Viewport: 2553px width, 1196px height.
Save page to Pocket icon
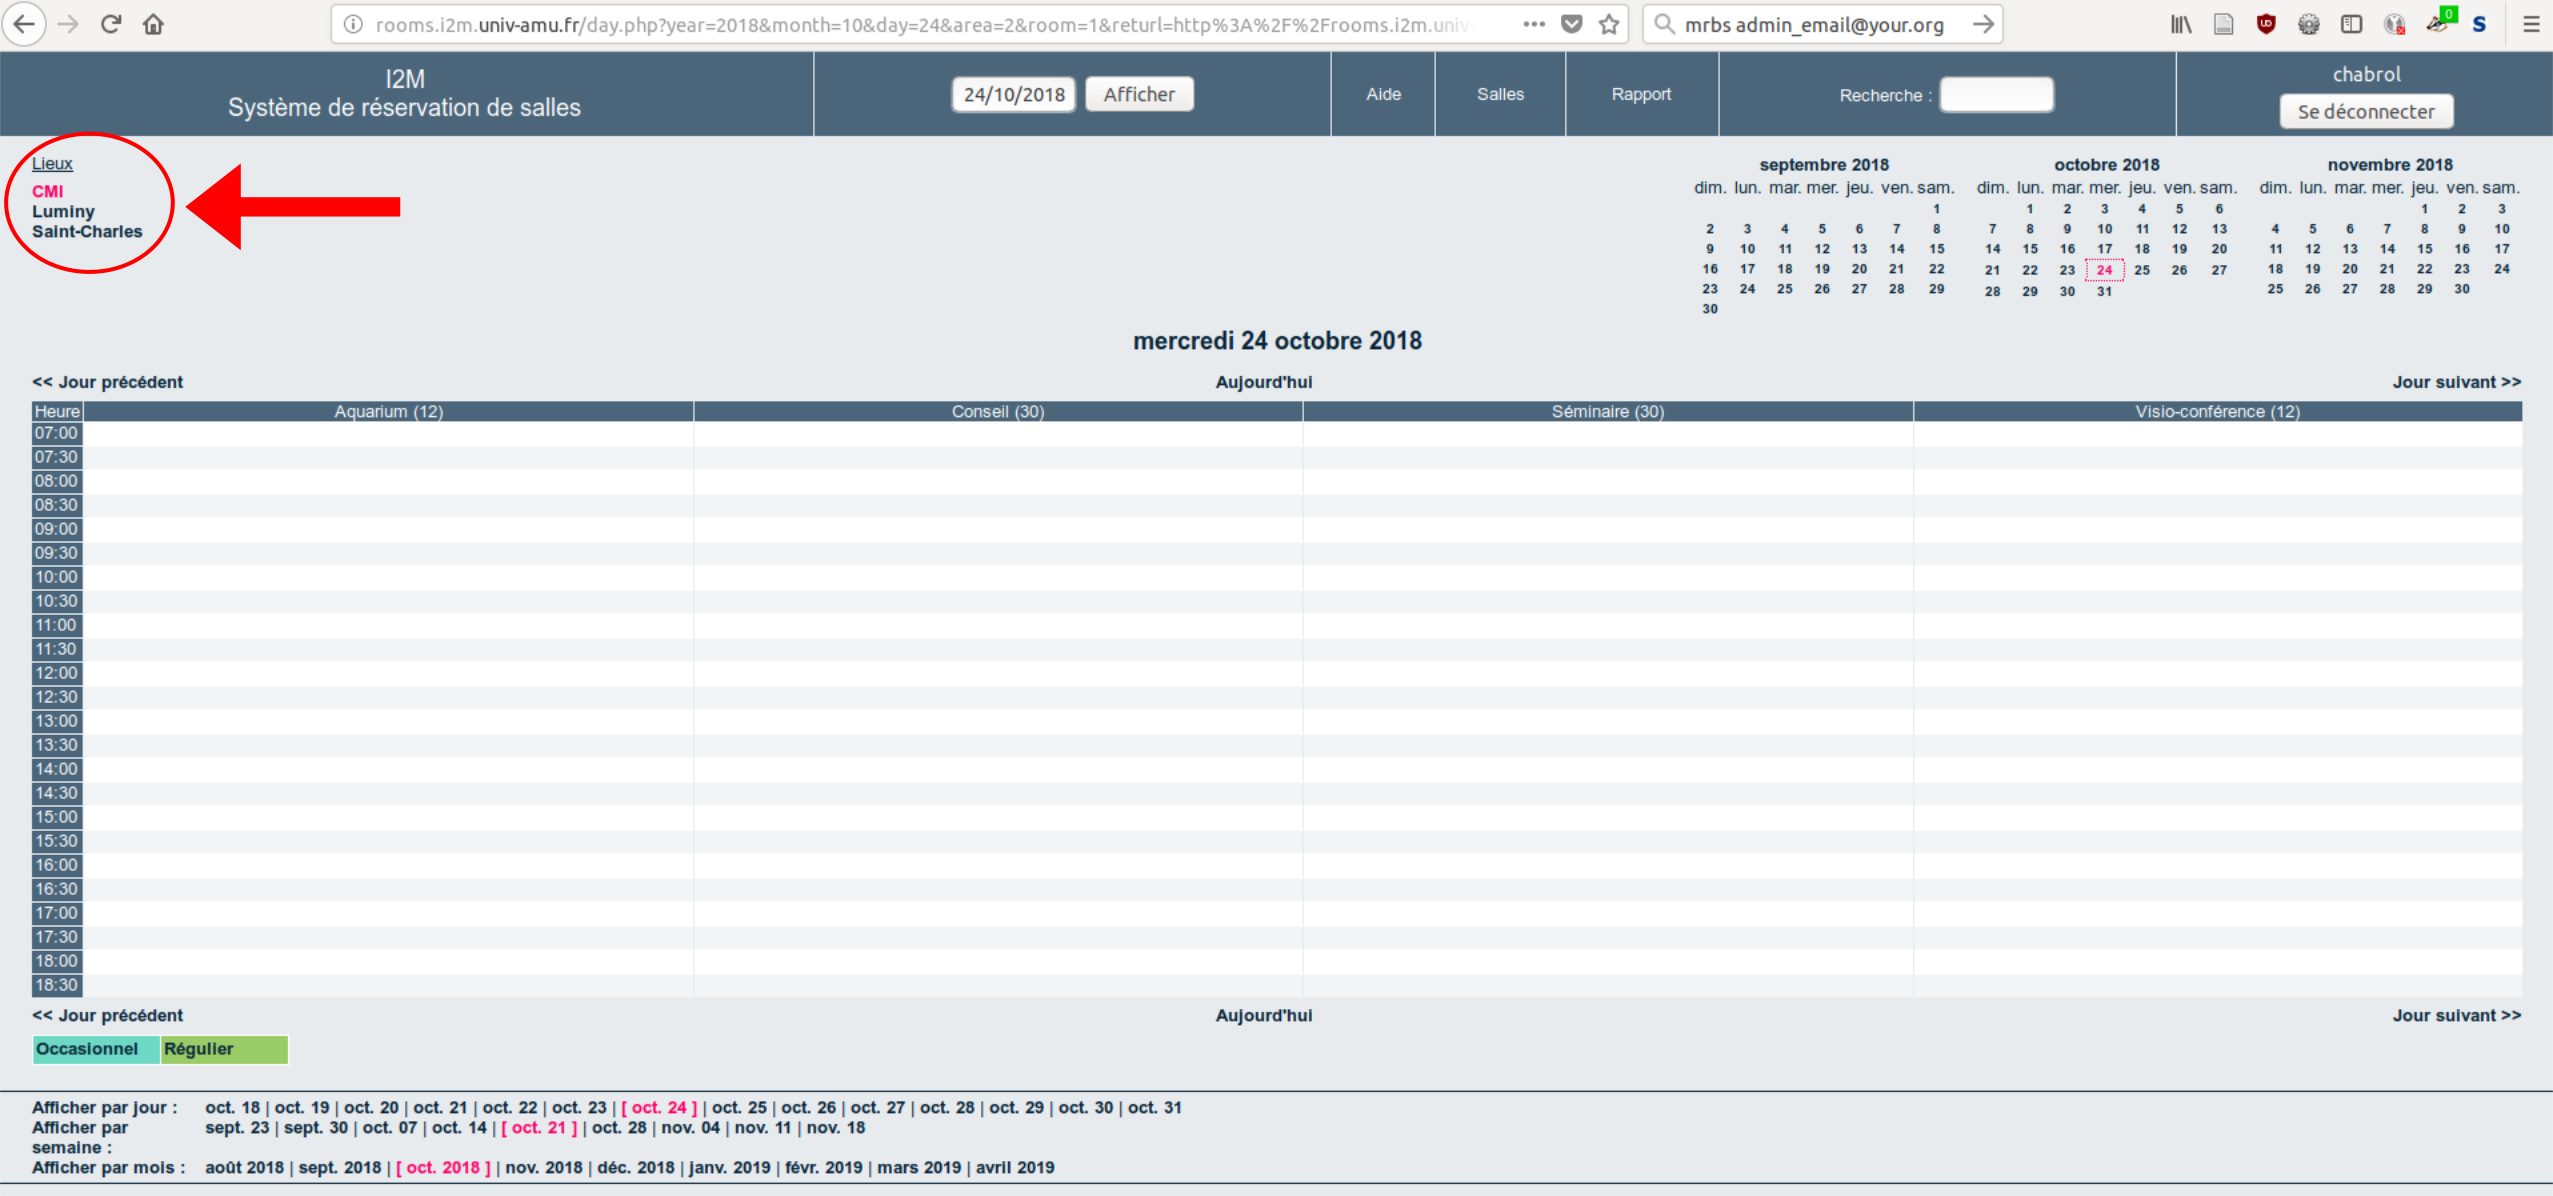[1571, 24]
